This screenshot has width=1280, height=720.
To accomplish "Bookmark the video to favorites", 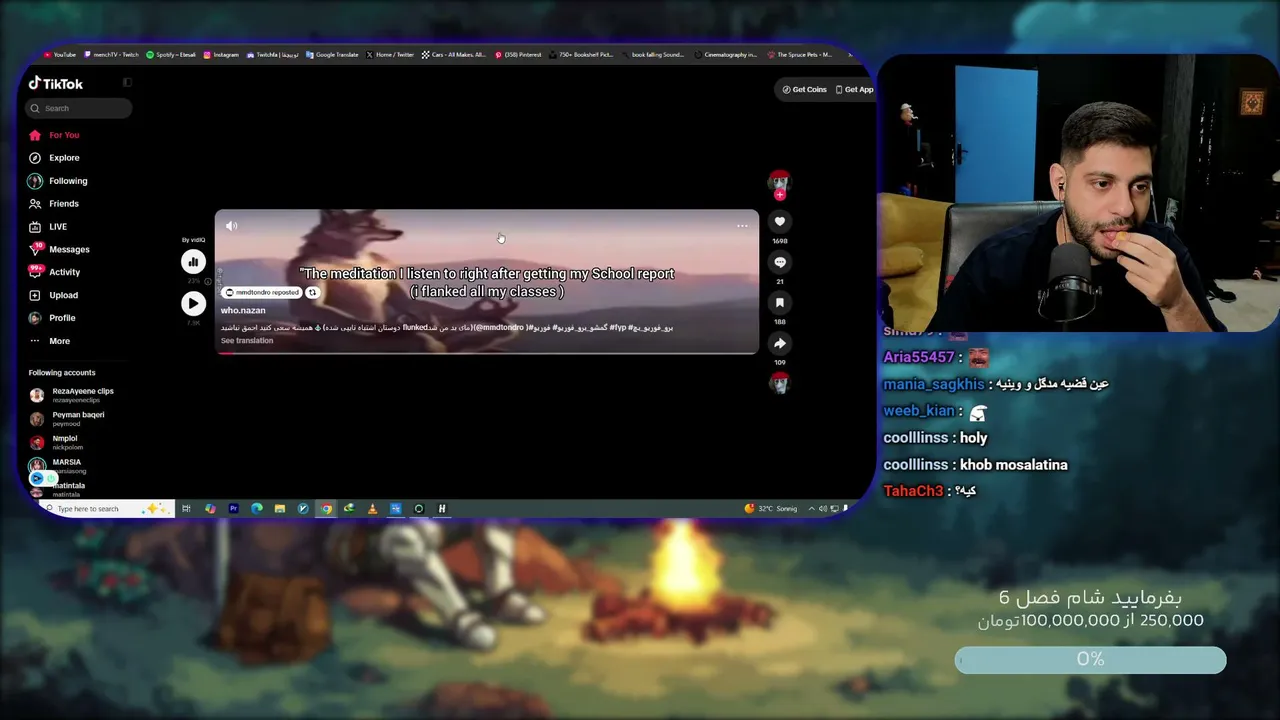I will pos(780,303).
